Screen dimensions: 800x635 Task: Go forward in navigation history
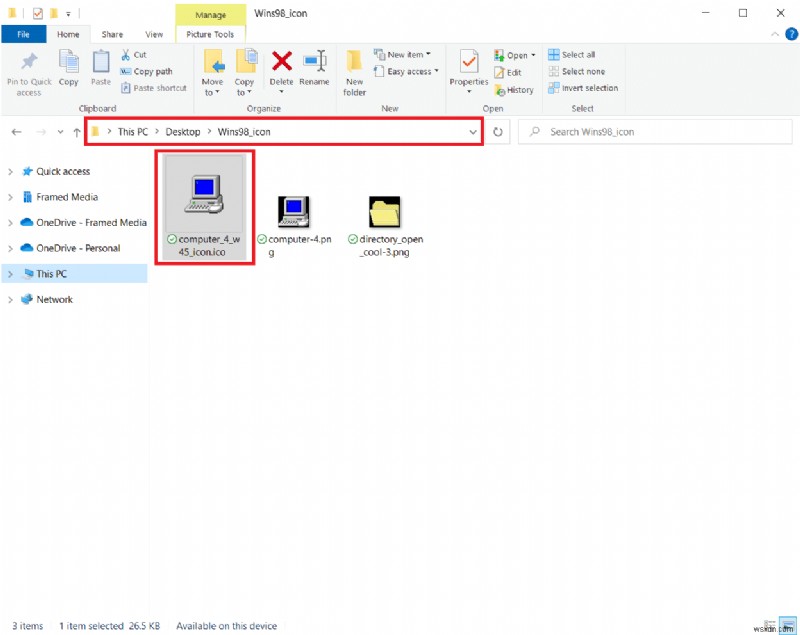41,132
